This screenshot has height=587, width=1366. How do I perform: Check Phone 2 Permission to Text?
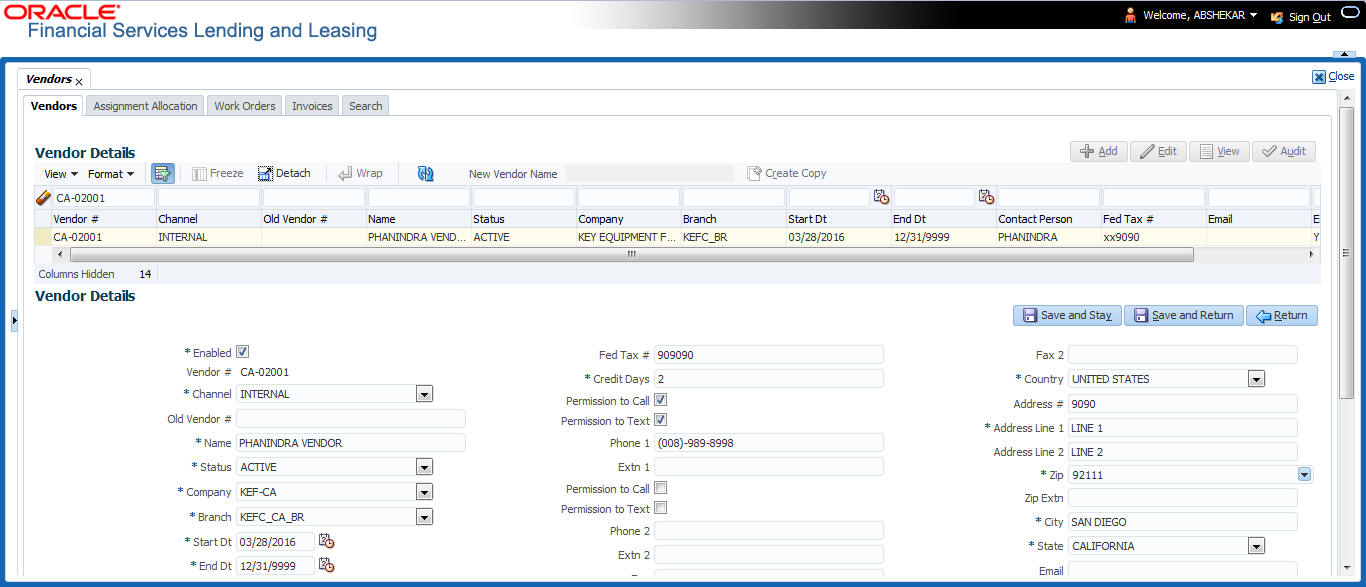pyautogui.click(x=660, y=508)
